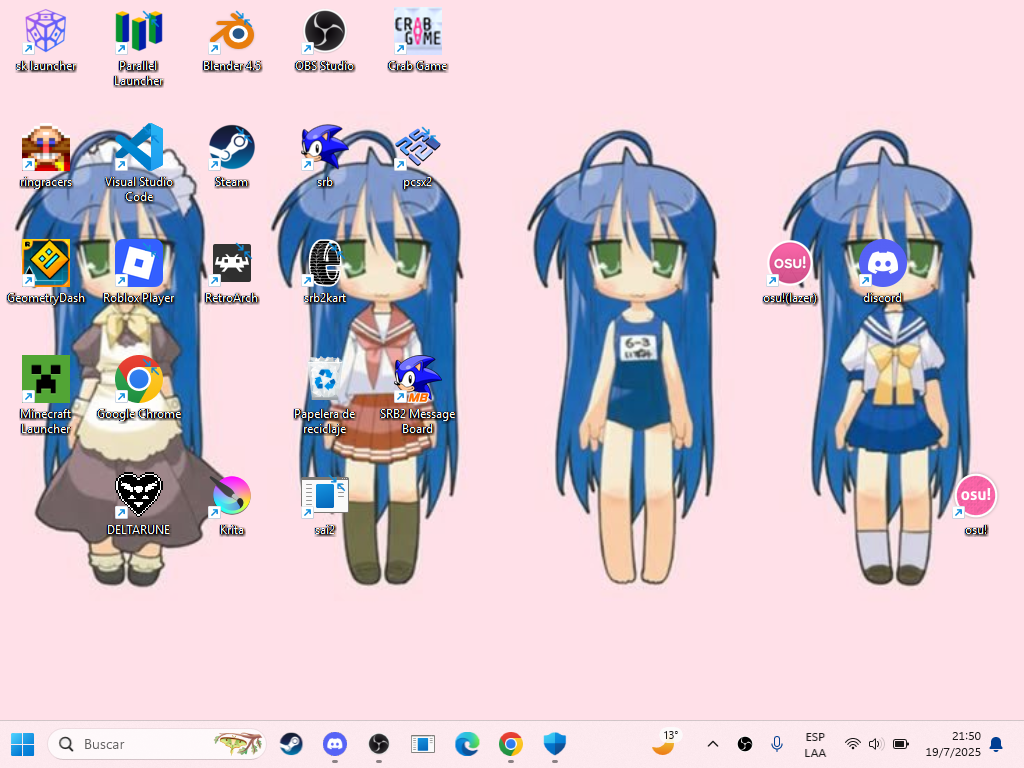Click the Blender 4.5 shortcut
Viewport: 1024px width, 768px height.
(232, 40)
